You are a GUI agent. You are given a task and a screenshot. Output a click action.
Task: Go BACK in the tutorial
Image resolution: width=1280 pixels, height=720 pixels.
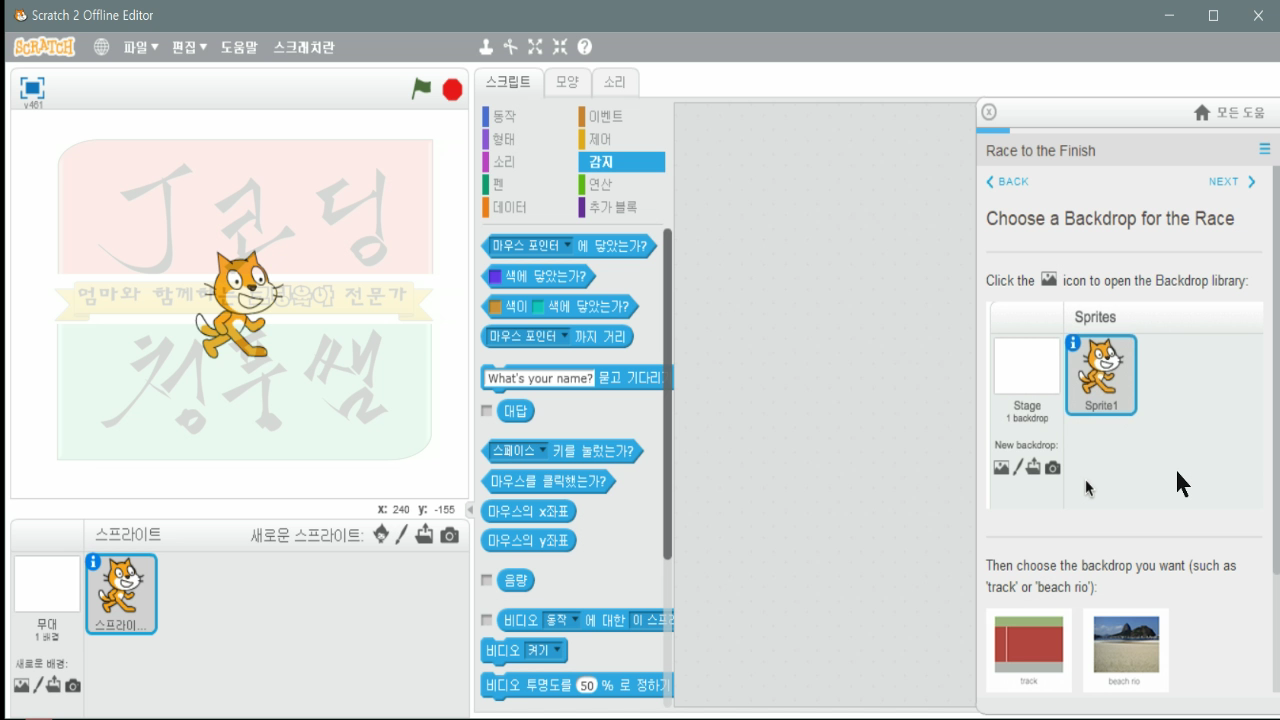coord(1007,182)
